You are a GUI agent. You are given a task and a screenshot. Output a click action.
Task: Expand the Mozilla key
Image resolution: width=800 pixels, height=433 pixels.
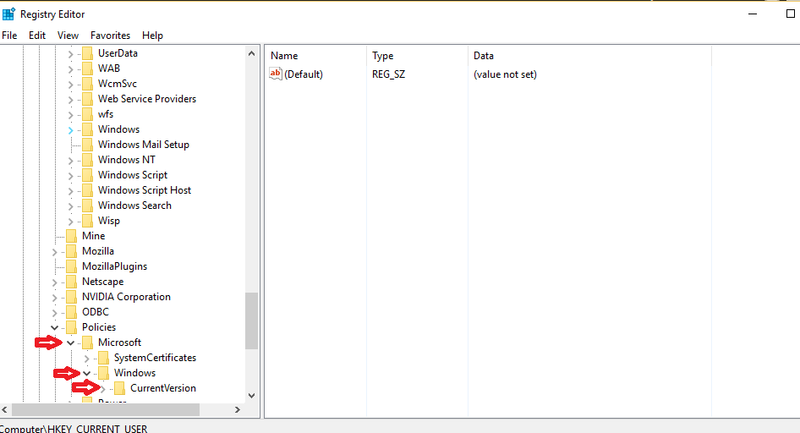(x=55, y=252)
